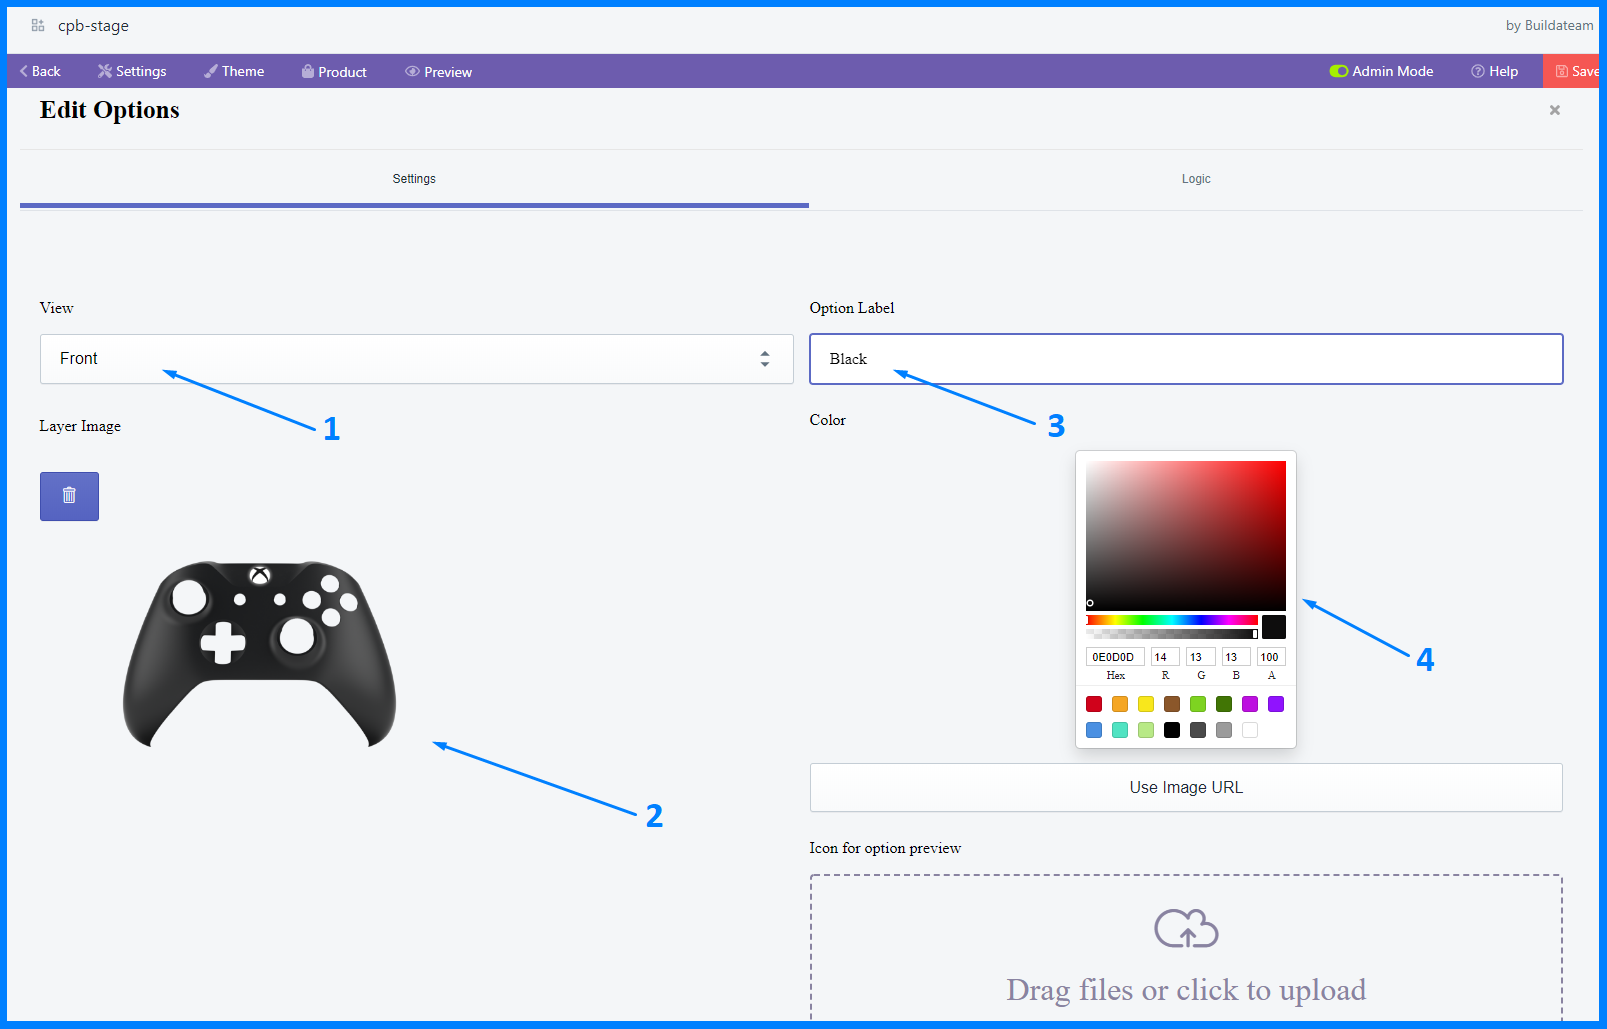Open the View dropdown showing Front

tap(417, 359)
